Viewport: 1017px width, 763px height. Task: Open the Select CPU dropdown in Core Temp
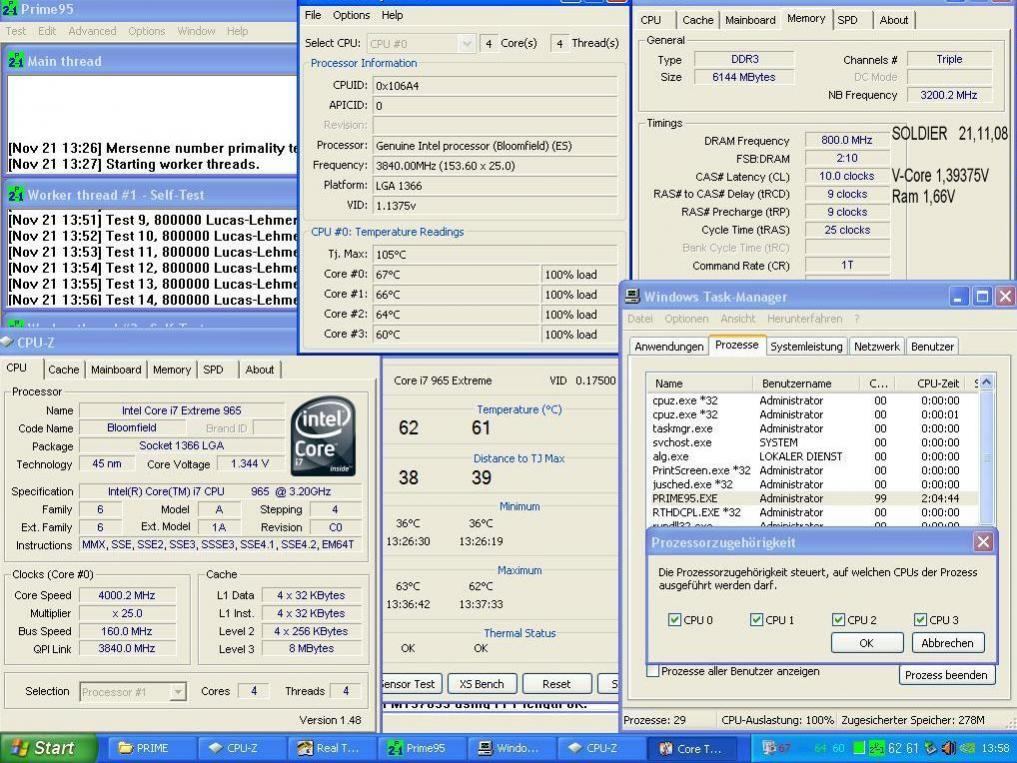pos(466,43)
